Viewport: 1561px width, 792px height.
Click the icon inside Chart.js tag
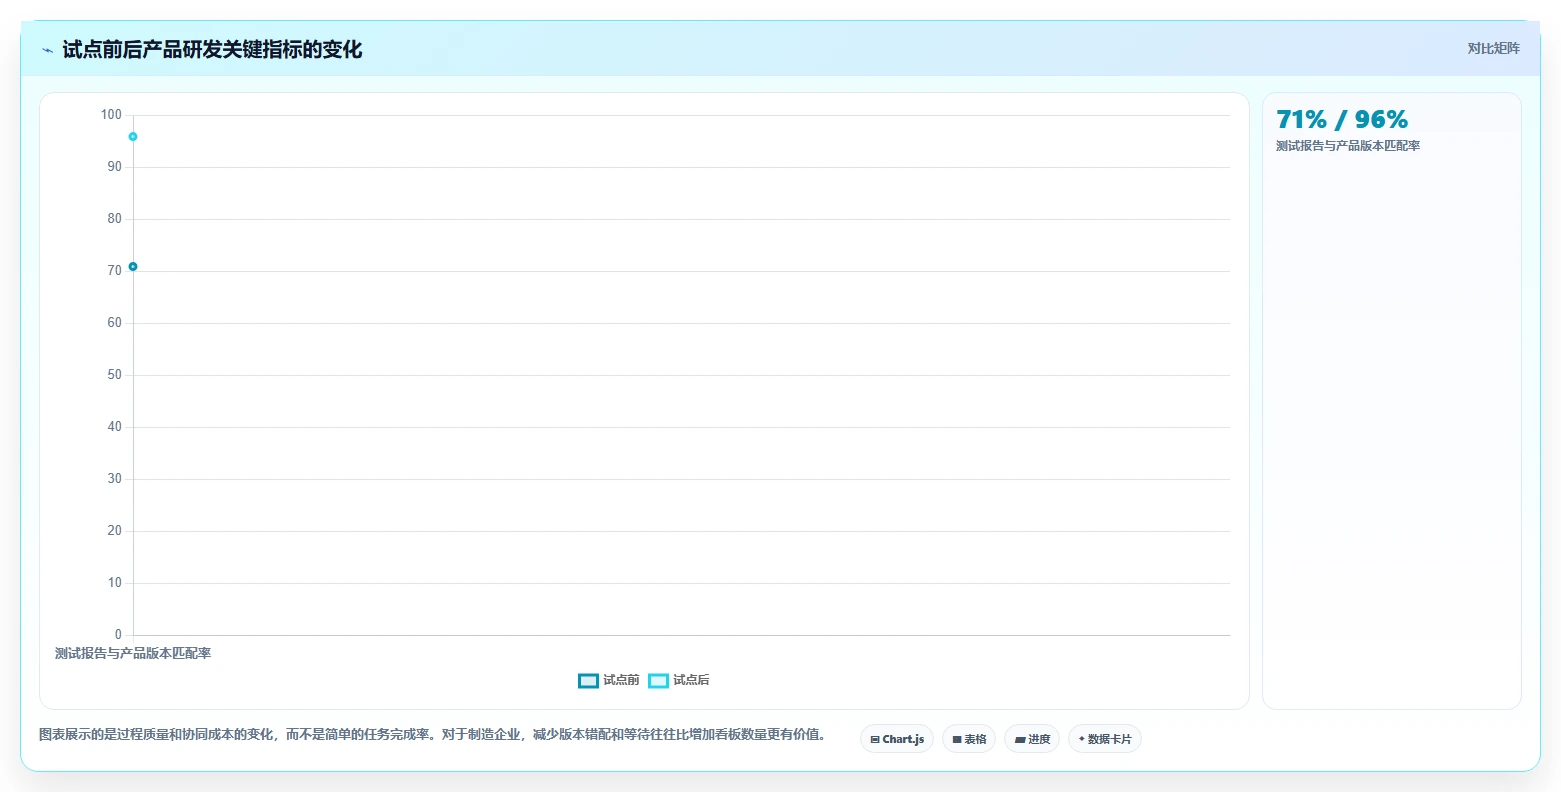(875, 740)
